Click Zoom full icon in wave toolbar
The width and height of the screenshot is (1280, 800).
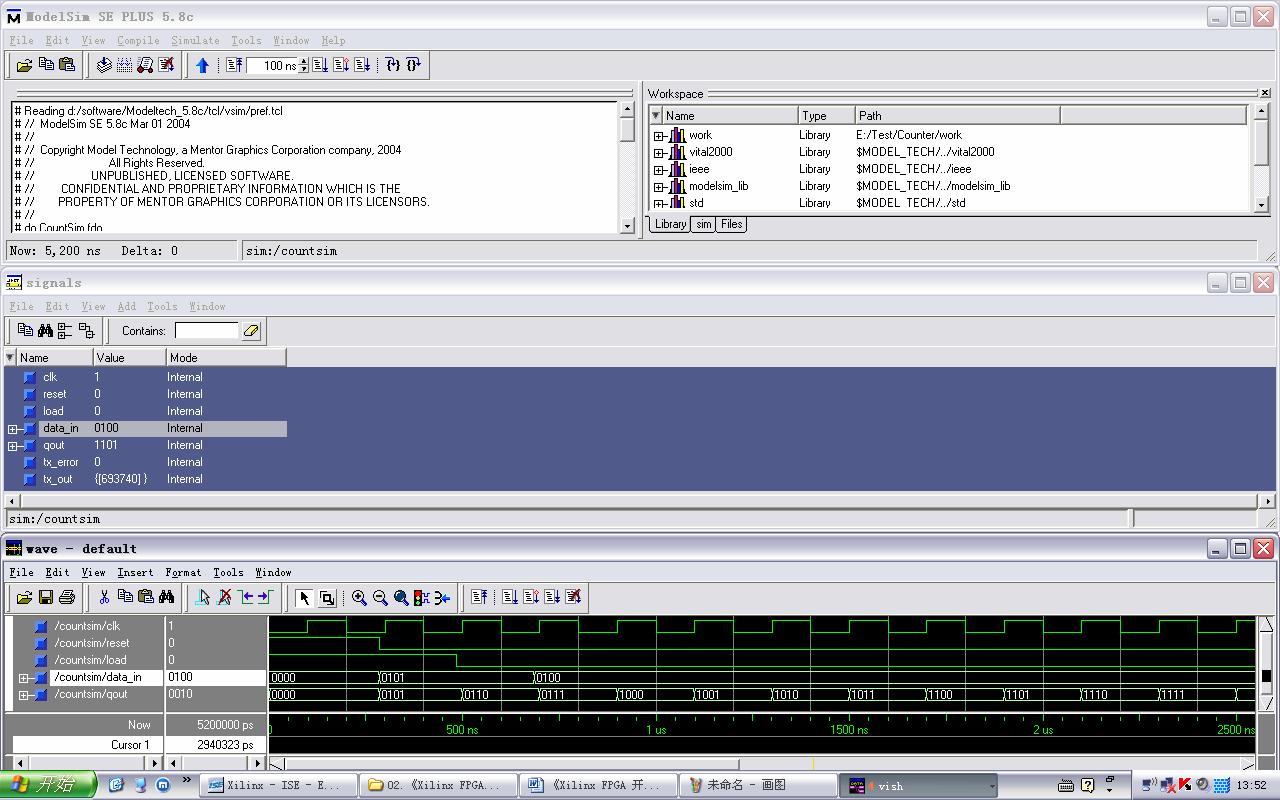point(401,597)
